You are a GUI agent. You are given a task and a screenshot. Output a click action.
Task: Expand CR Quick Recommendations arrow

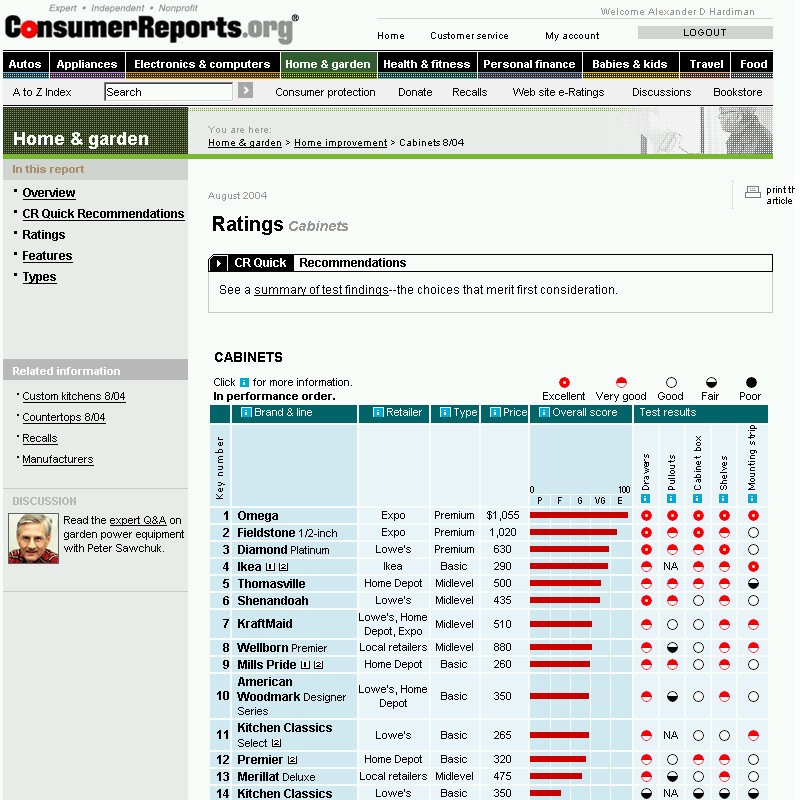point(218,263)
